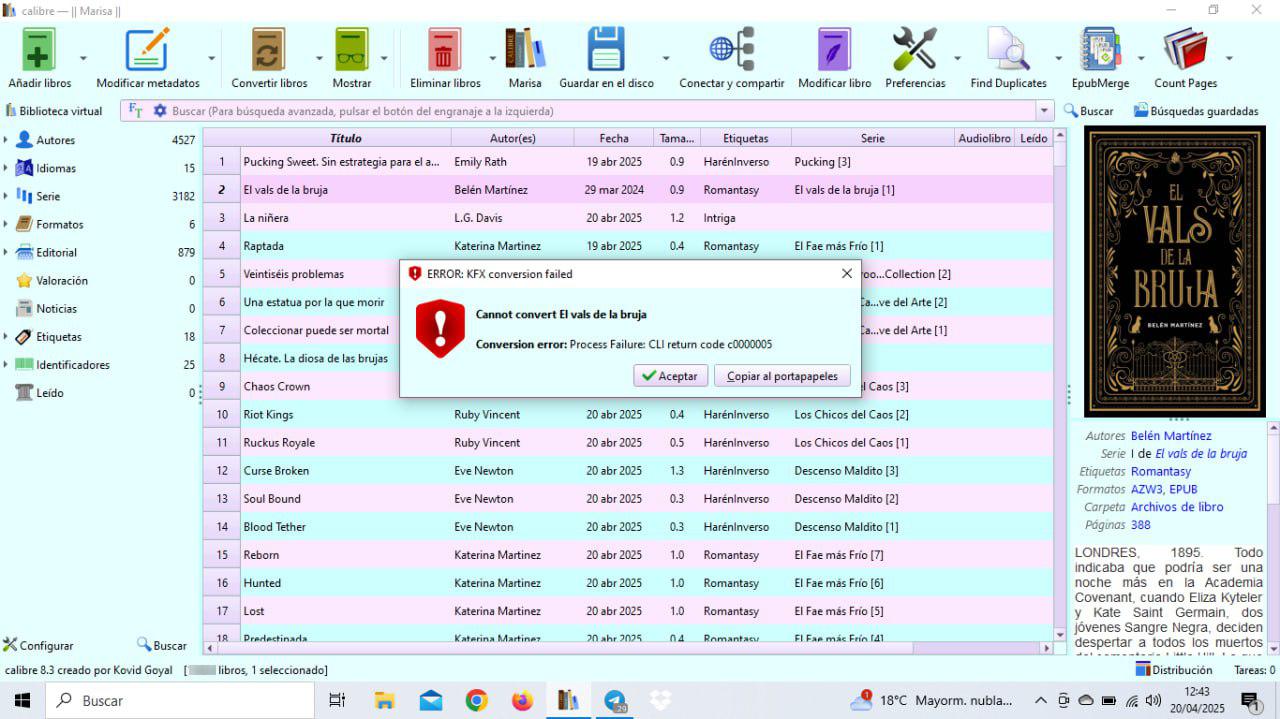Click the Modificar libro icon

point(834,49)
